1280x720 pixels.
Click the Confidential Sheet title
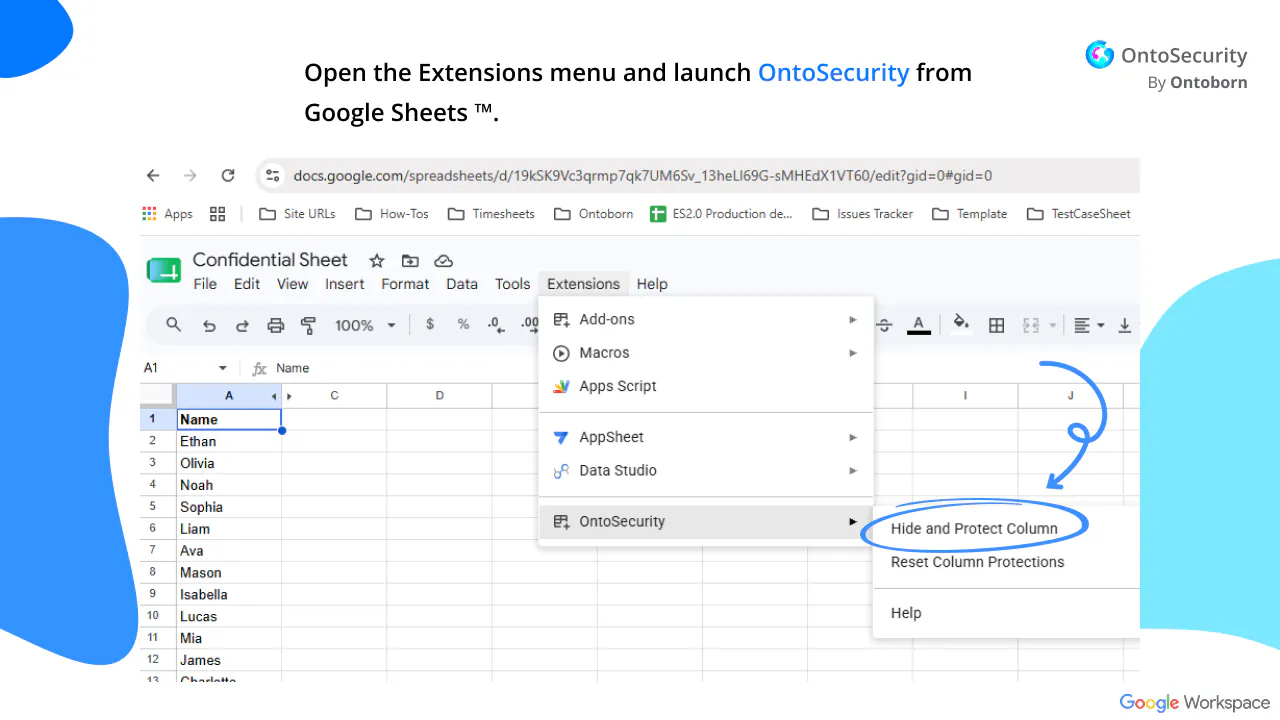(x=270, y=260)
